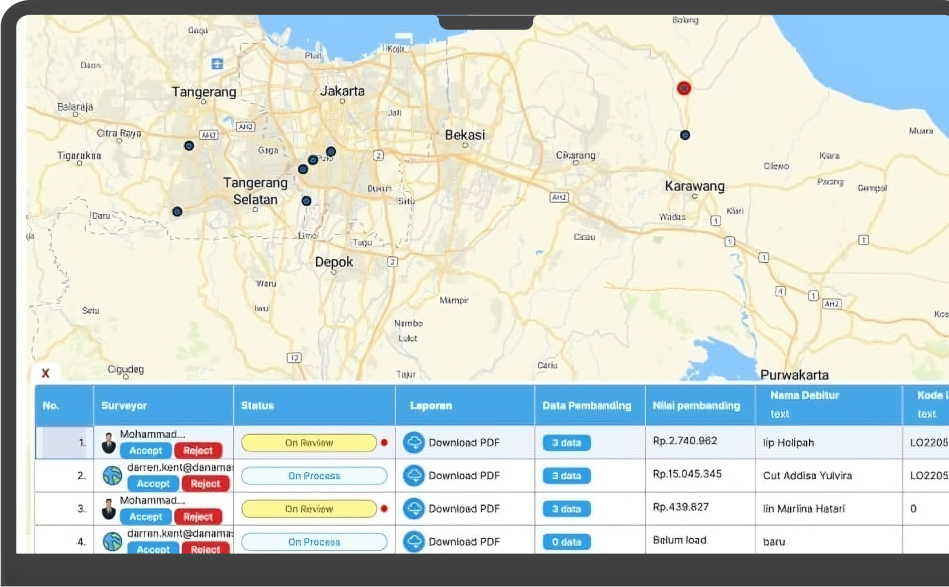This screenshot has width=949, height=587.
Task: Click the download cloud icon in row 1
Action: (414, 443)
